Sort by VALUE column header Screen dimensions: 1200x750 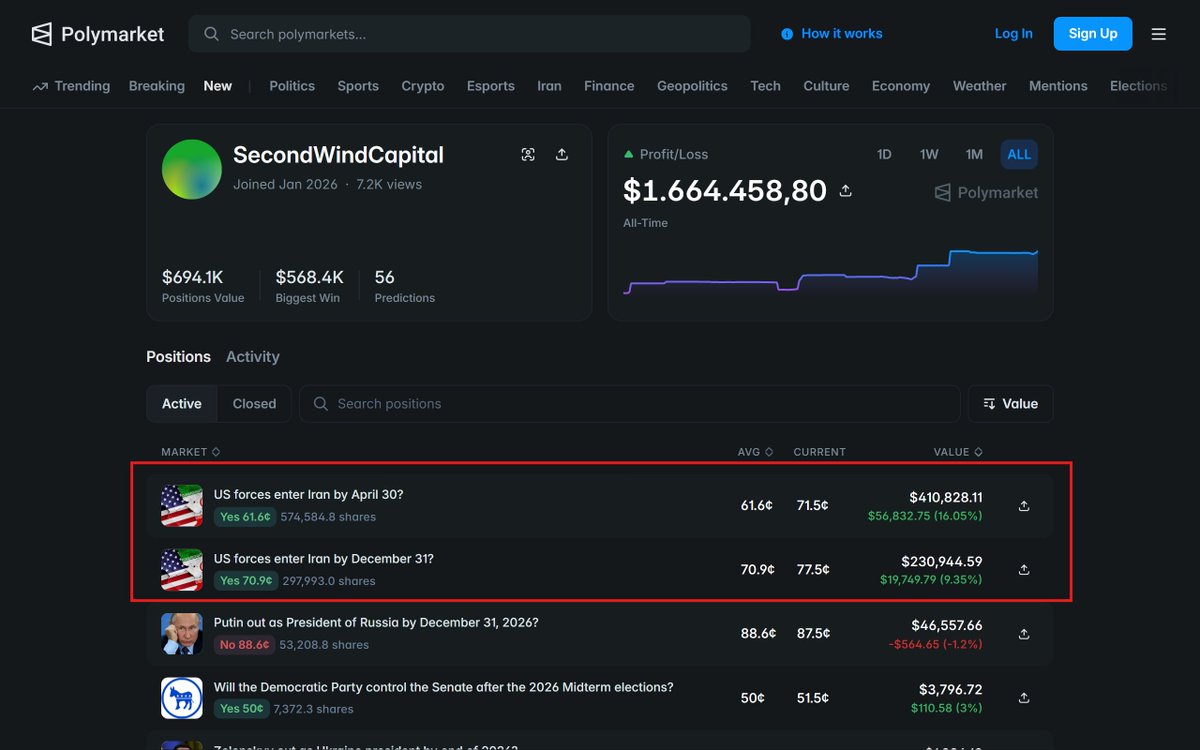(x=958, y=452)
